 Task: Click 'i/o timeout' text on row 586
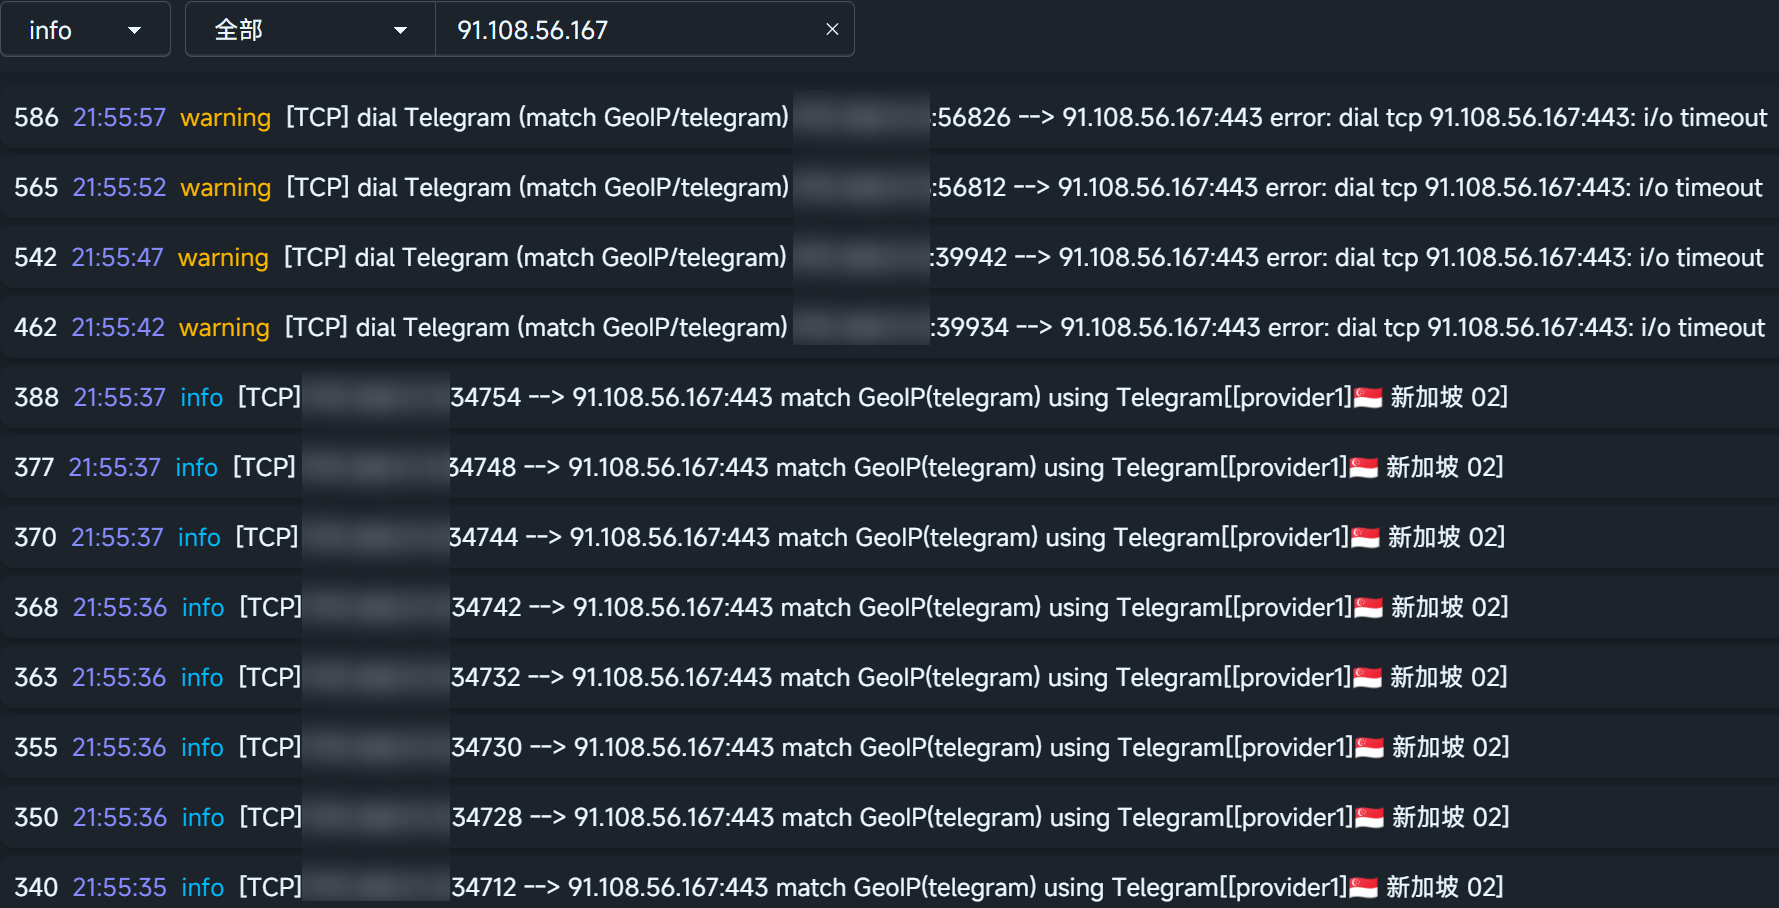(x=1705, y=117)
